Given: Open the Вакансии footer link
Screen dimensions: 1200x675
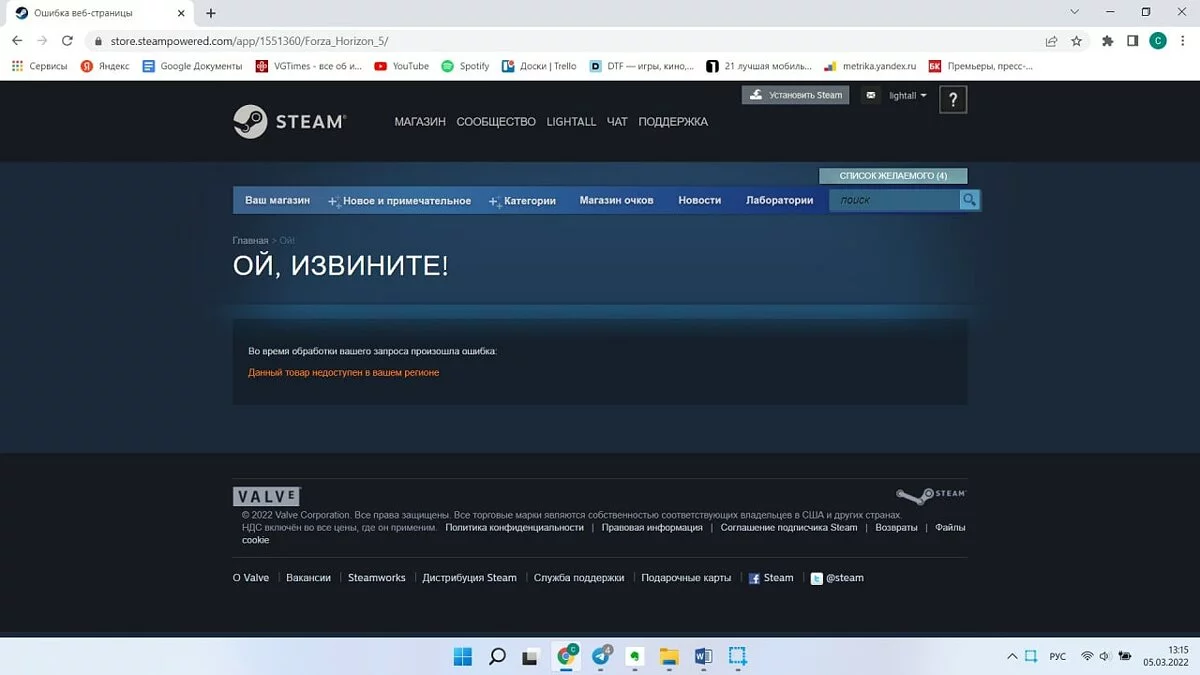Looking at the screenshot, I should pyautogui.click(x=308, y=578).
